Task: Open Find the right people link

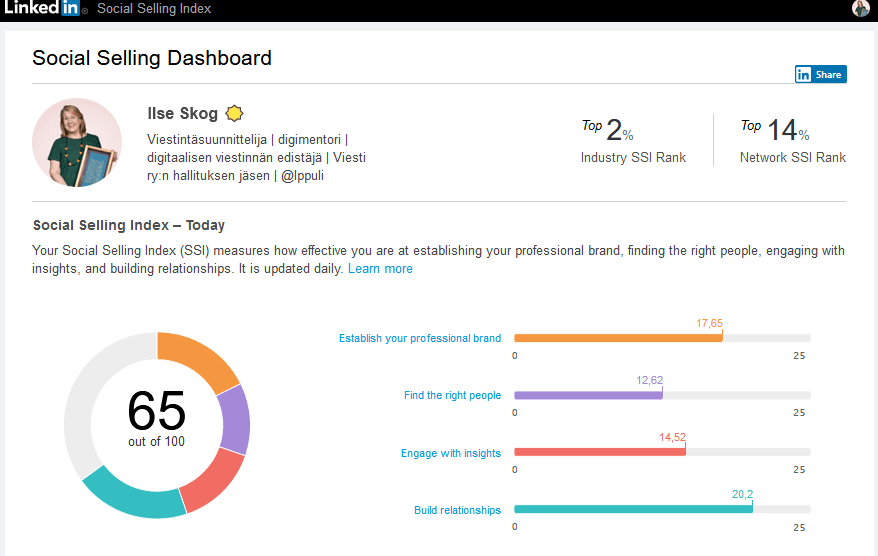Action: point(452,396)
